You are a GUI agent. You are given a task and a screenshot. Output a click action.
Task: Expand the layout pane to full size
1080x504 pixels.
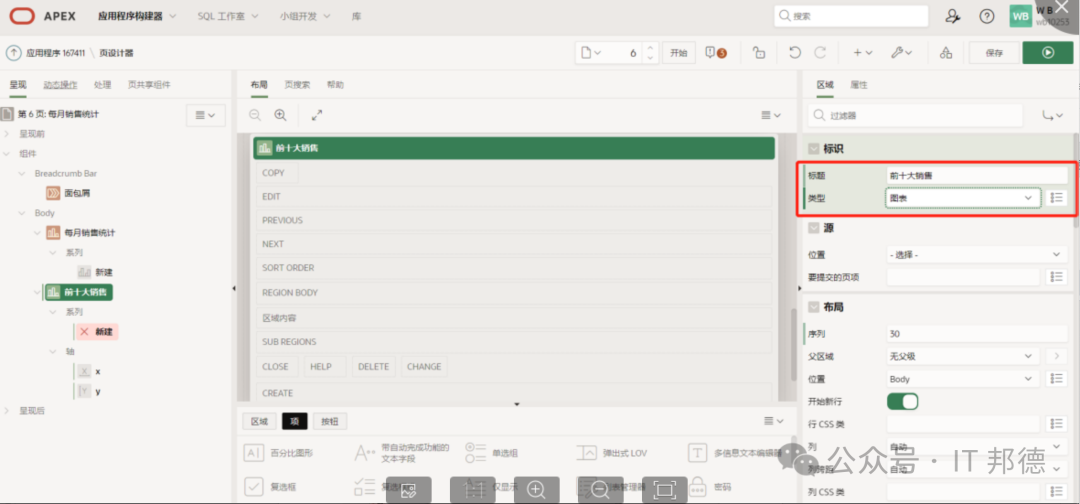317,115
